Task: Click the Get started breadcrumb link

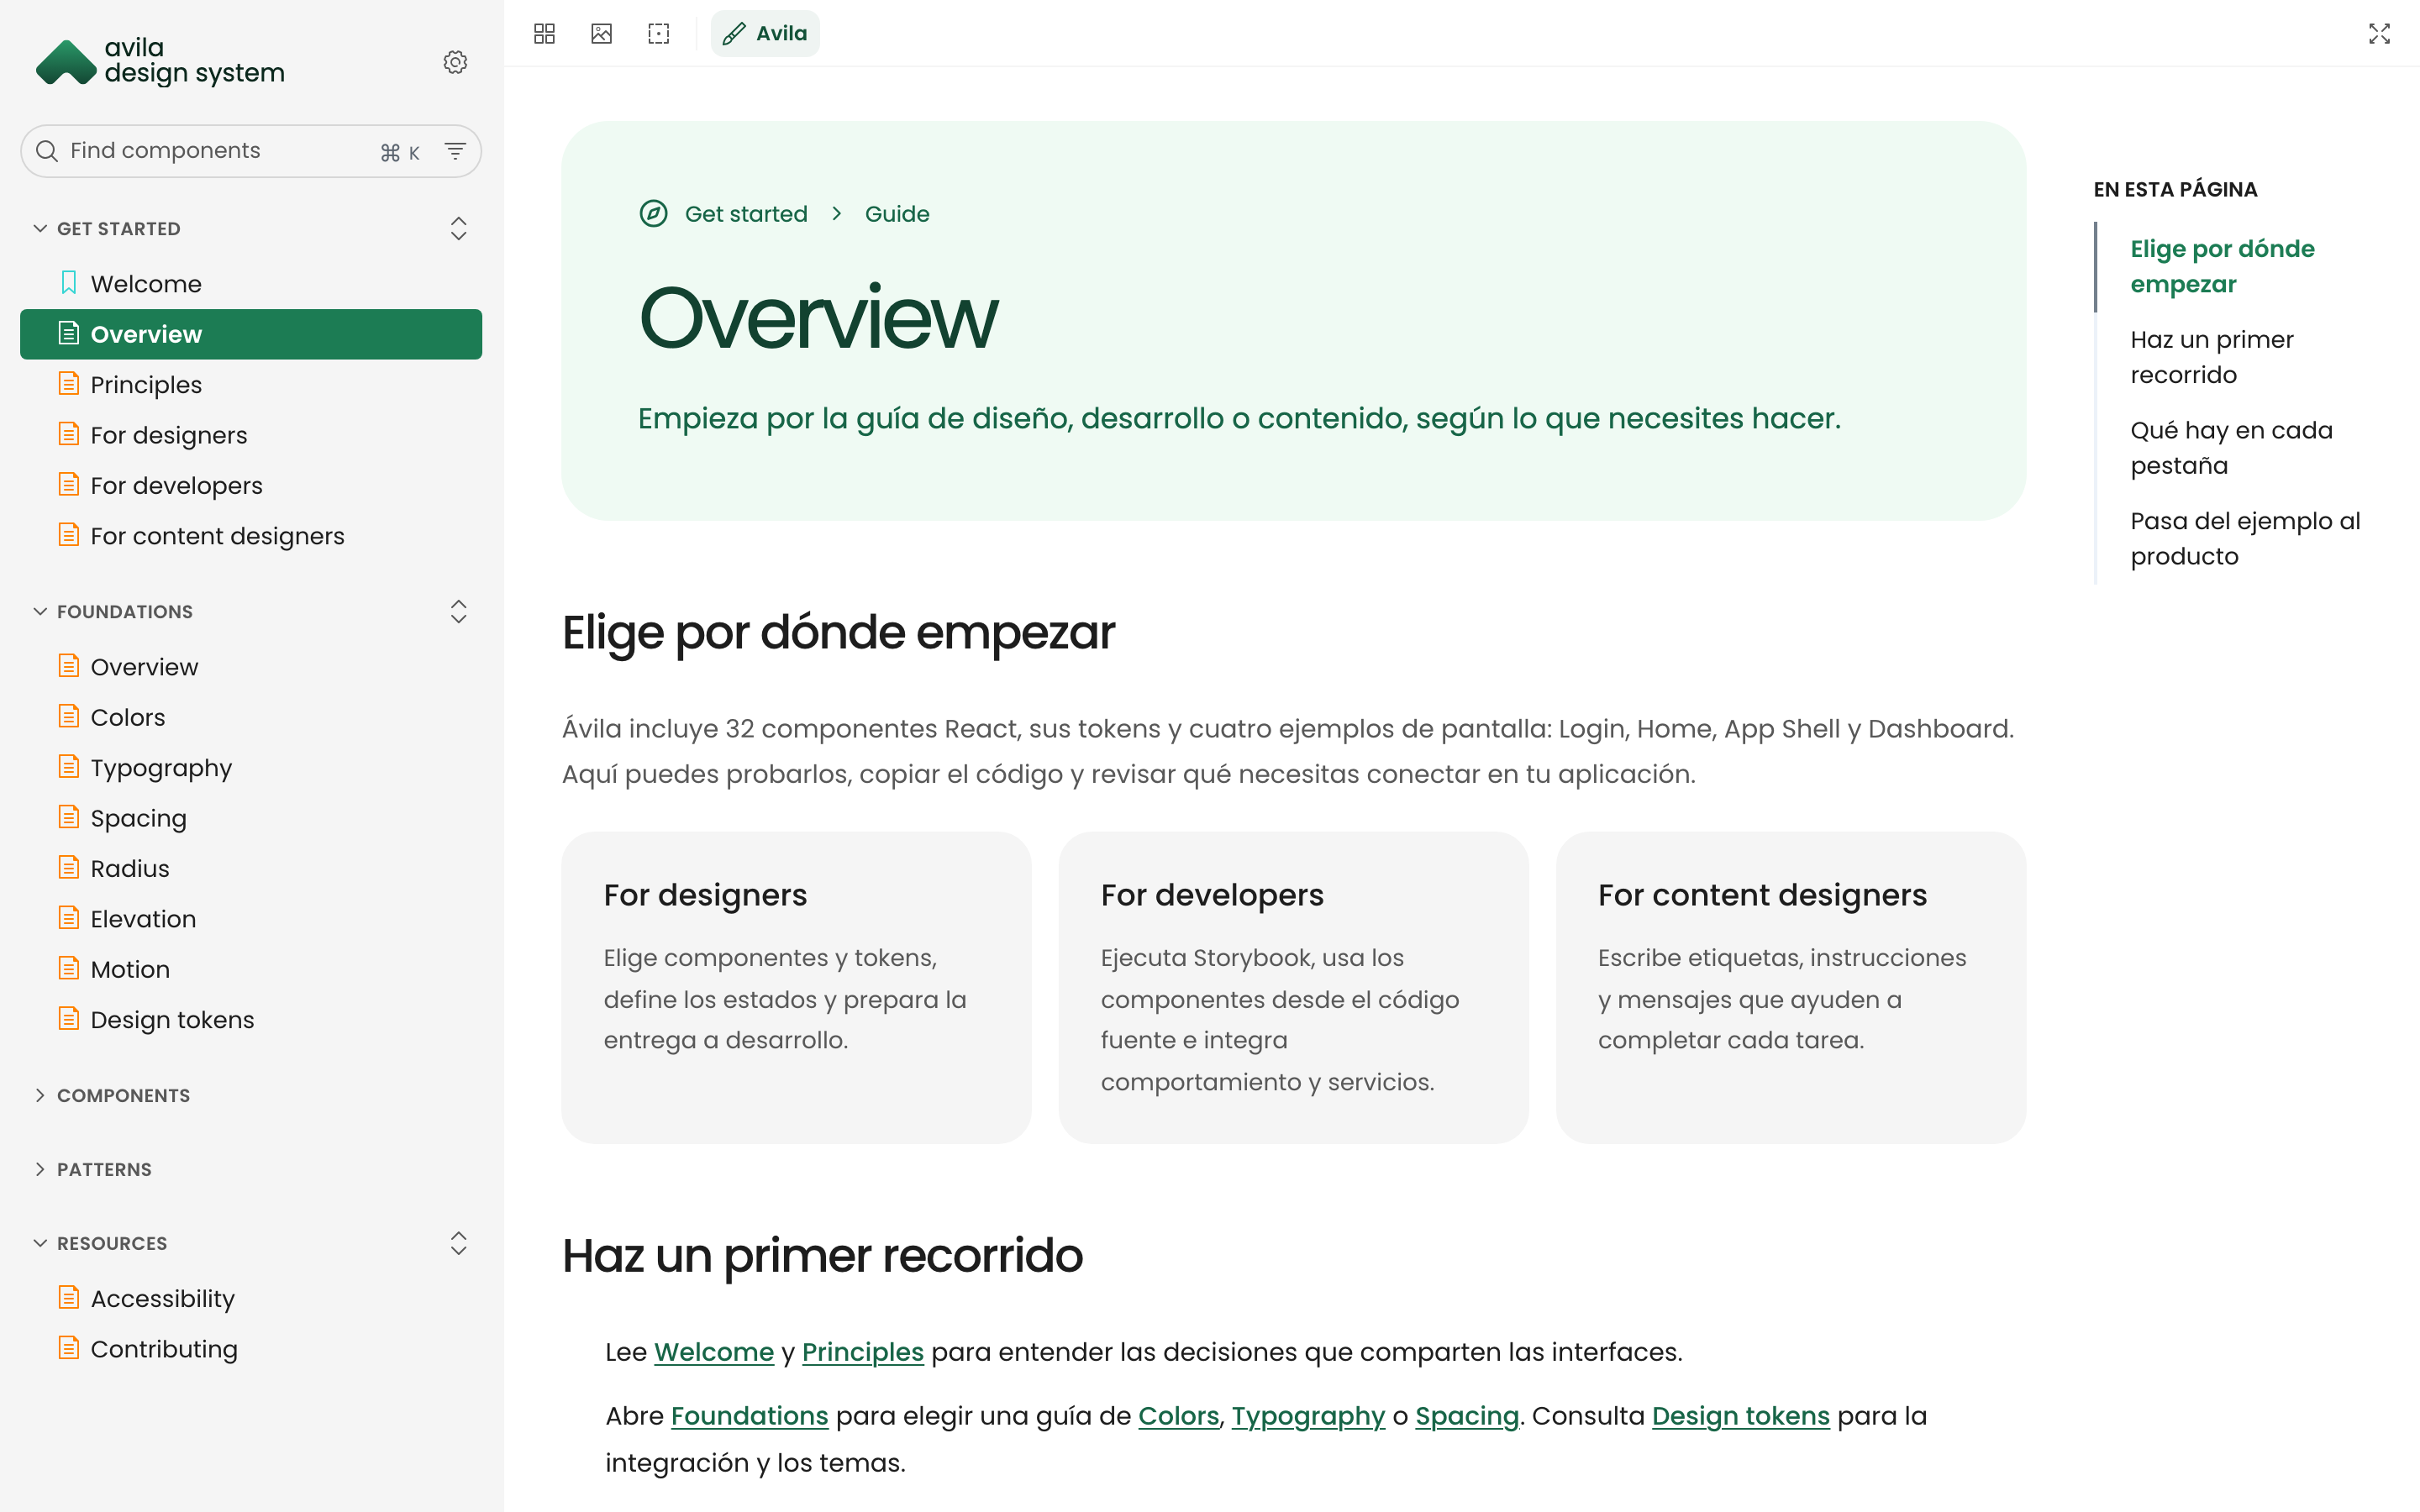Action: tap(746, 214)
